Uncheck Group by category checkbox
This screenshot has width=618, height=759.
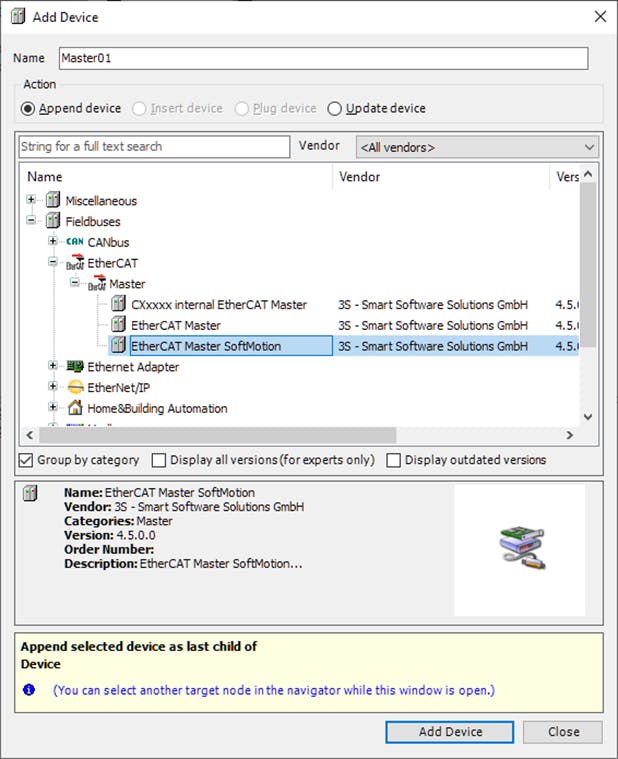(26, 460)
